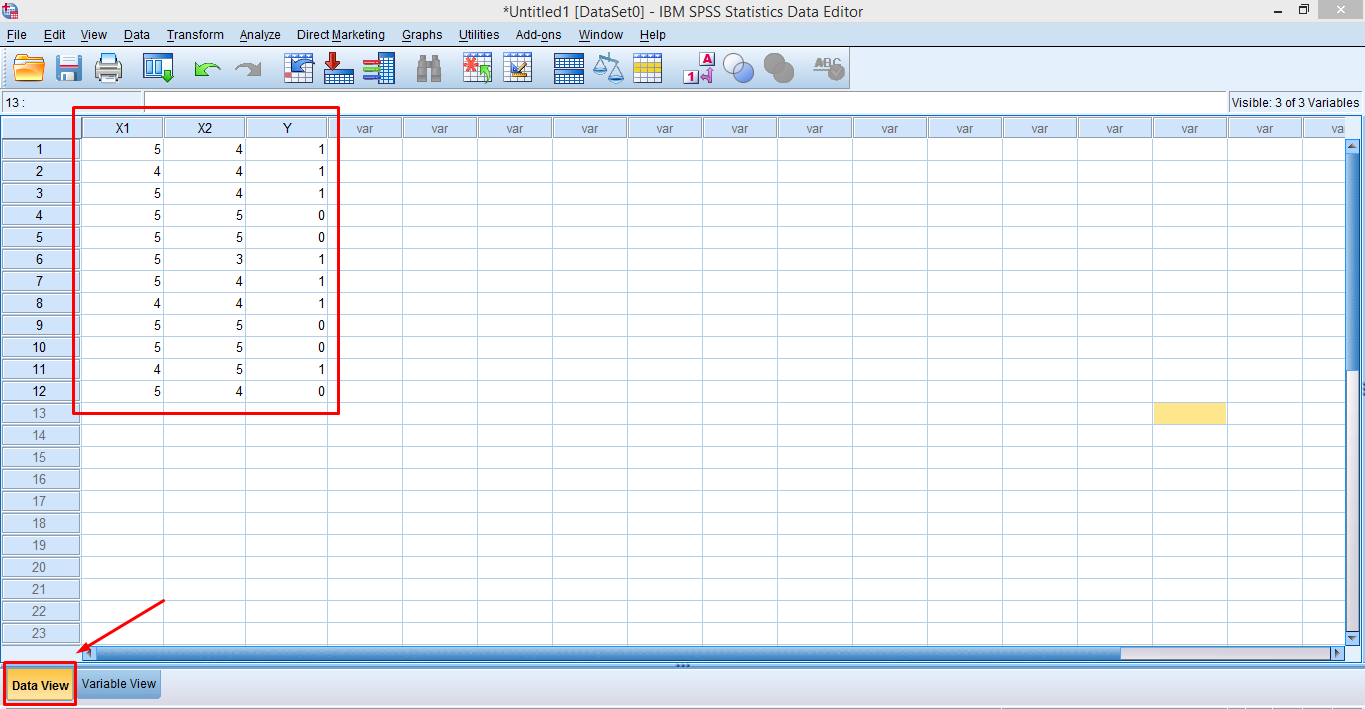1365x709 pixels.
Task: Open the Weight Cases tool
Action: pos(608,68)
